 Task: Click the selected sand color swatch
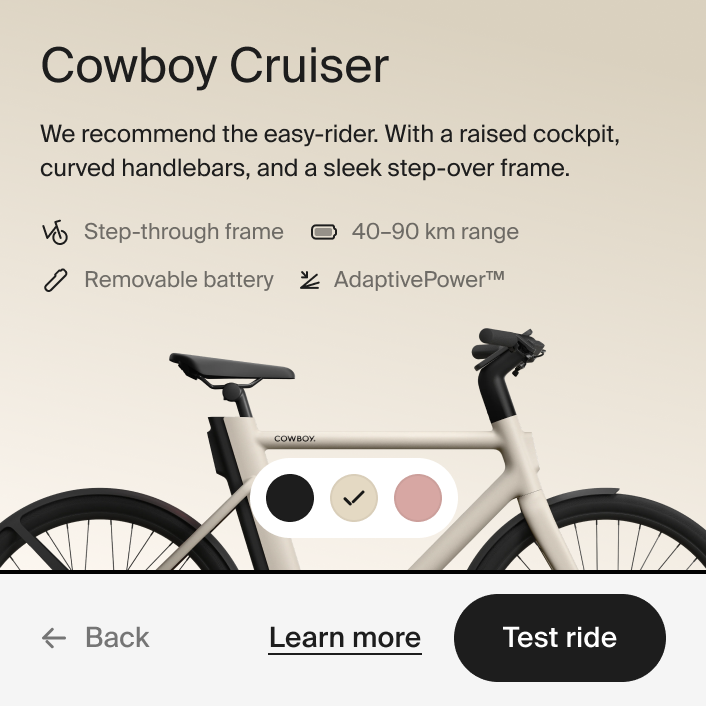tap(354, 497)
